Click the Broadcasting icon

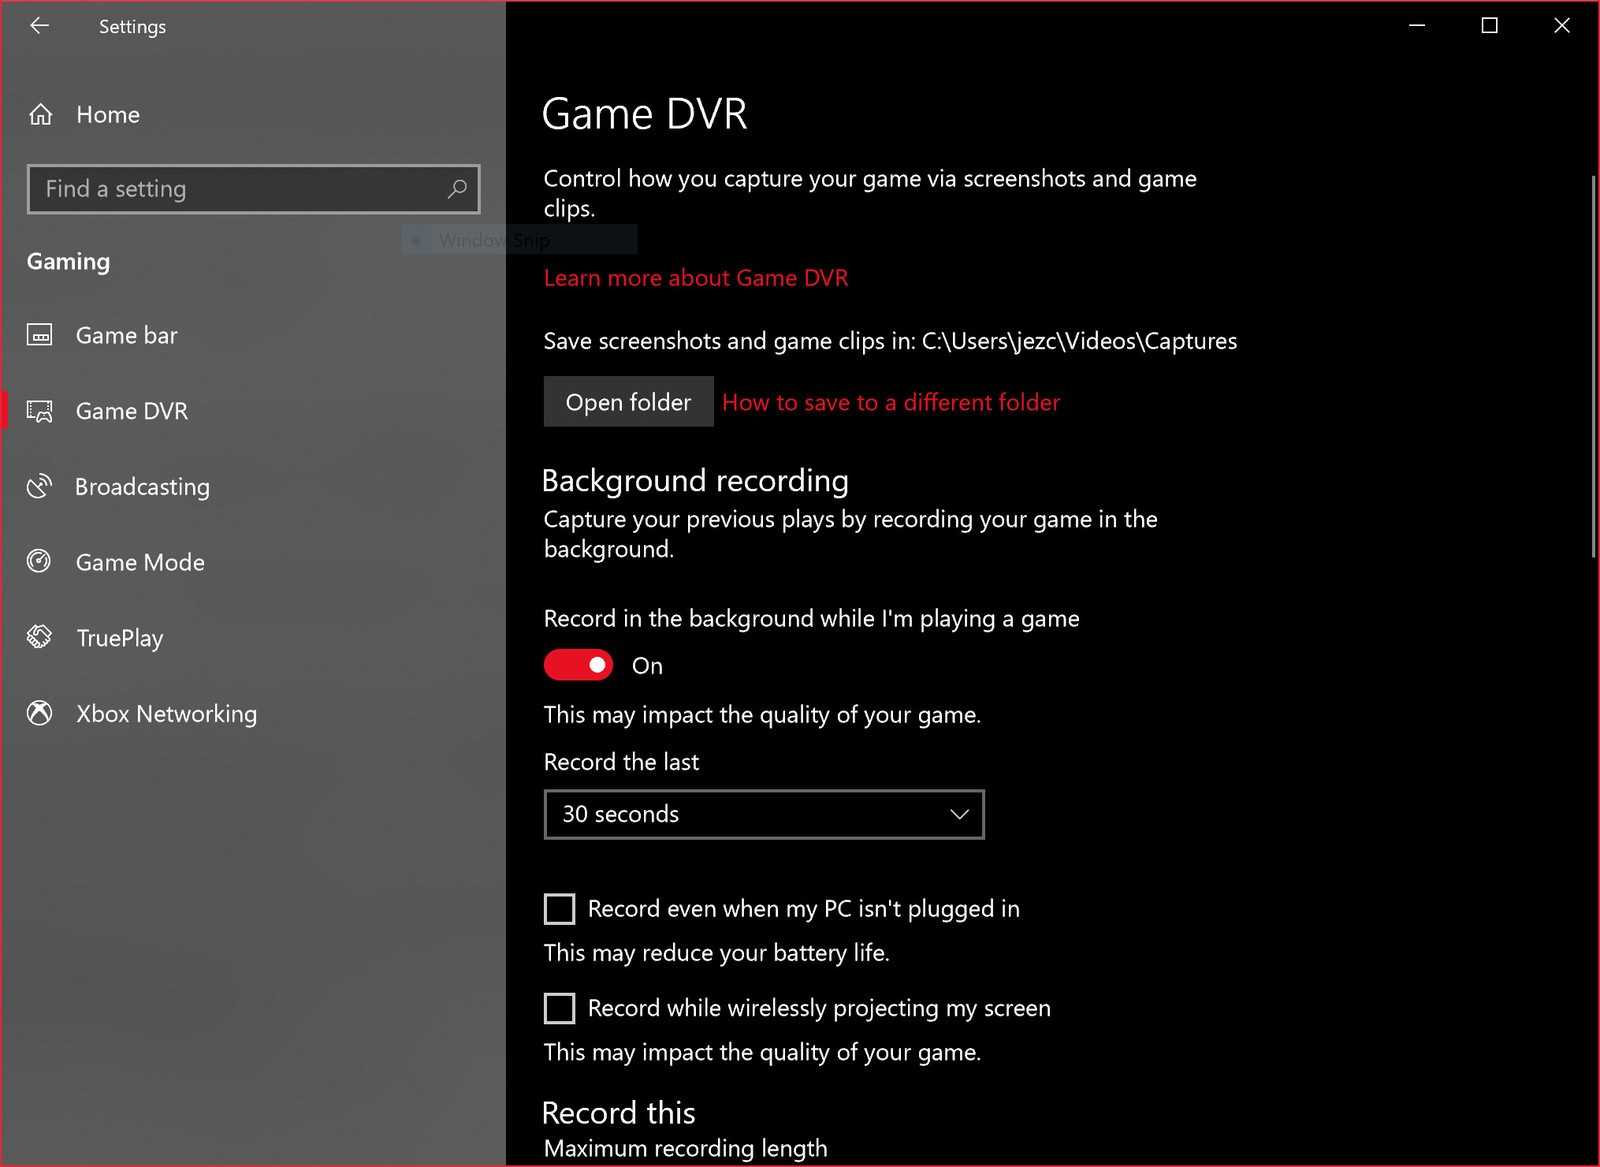[40, 487]
